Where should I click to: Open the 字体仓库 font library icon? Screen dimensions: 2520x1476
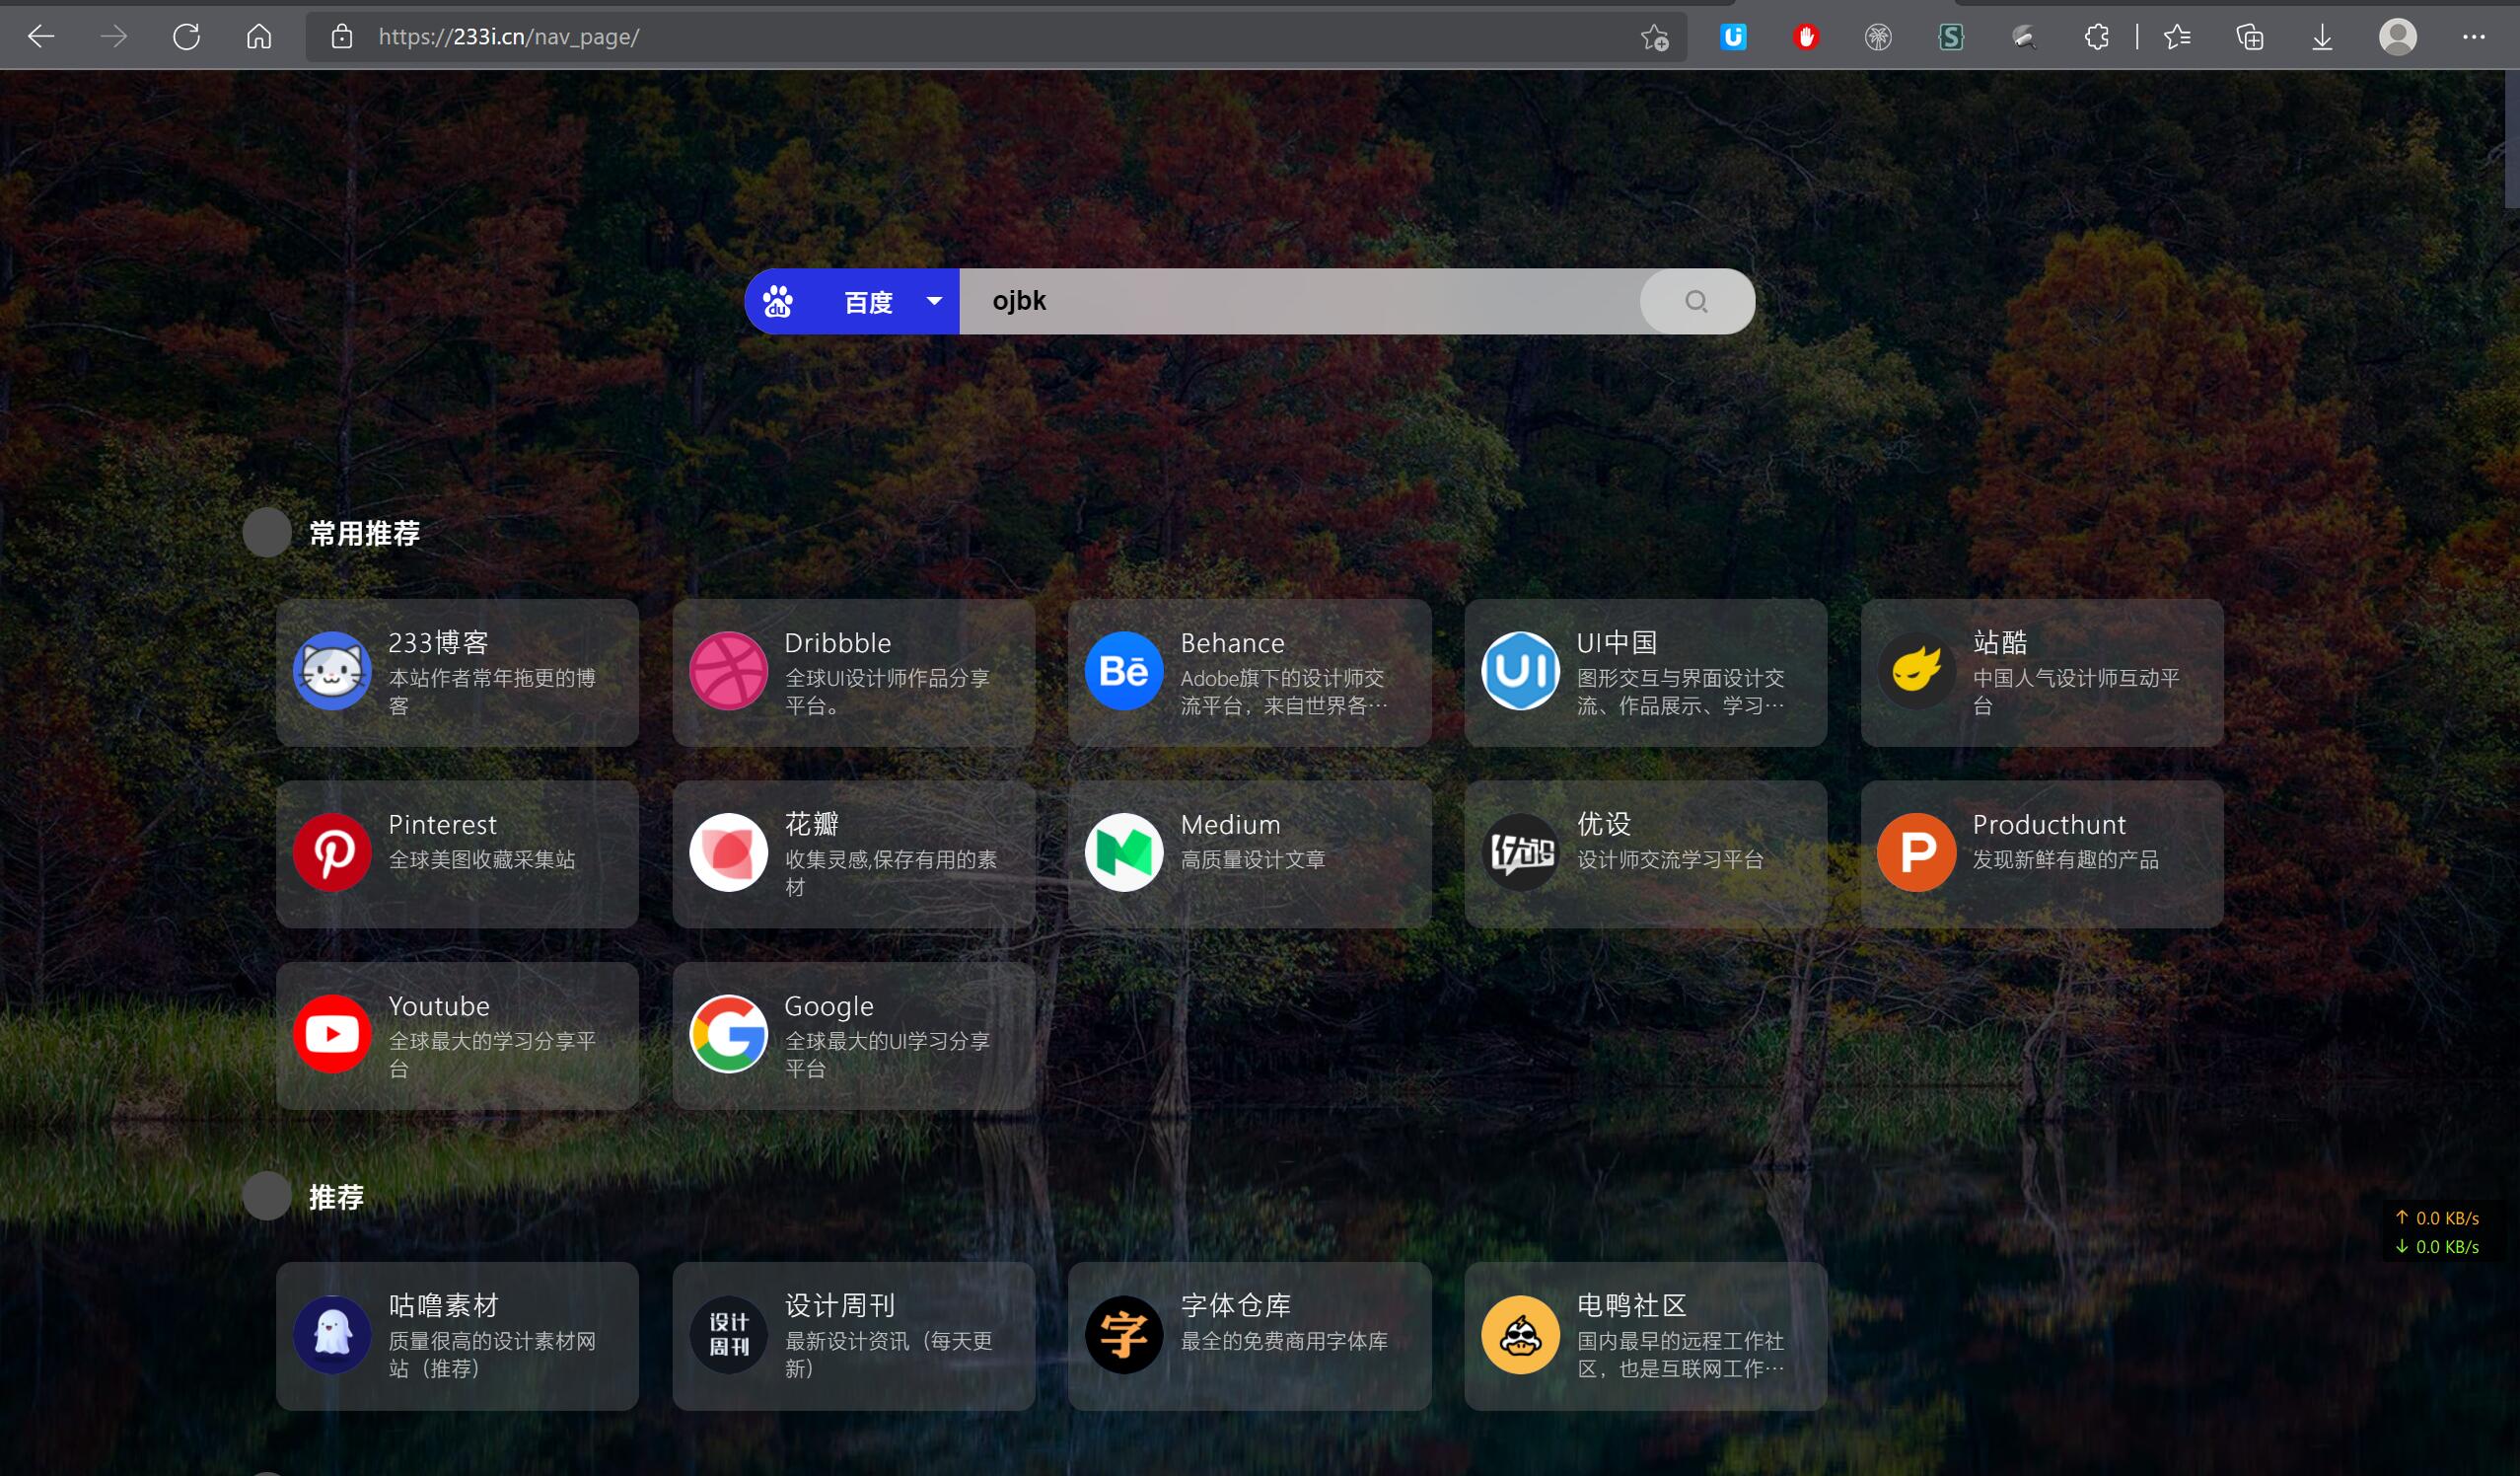(1123, 1335)
